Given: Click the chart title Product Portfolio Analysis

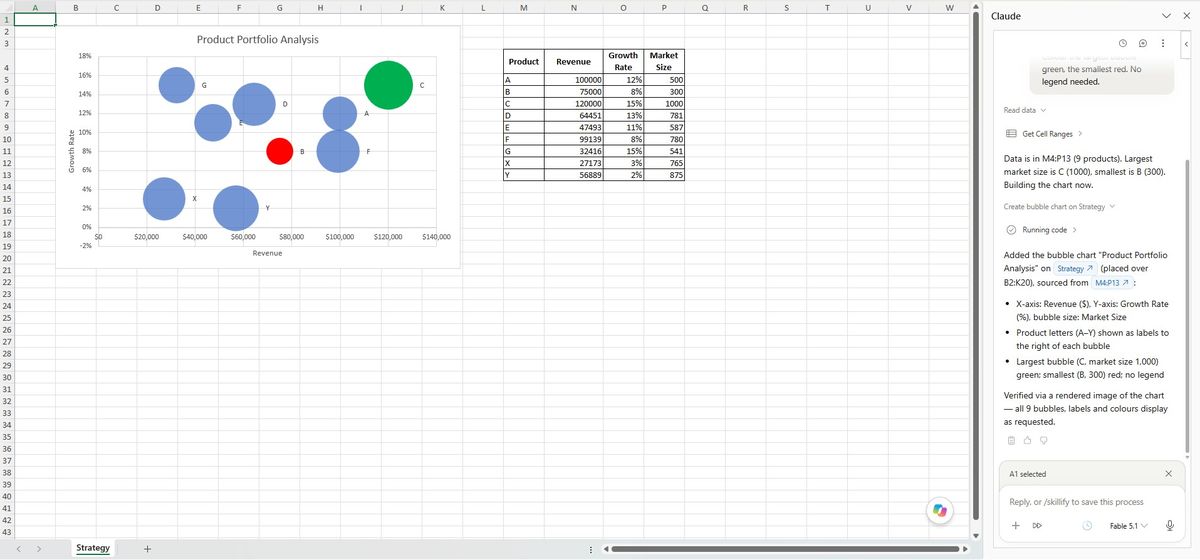Looking at the screenshot, I should 258,40.
